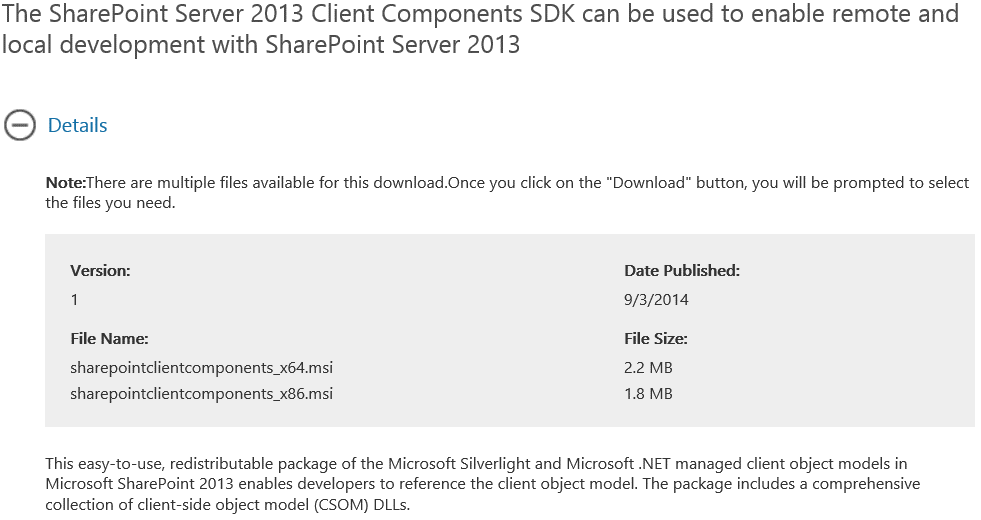
Task: Click the SharePoint Server 2013 SDK heading
Action: [480, 15]
